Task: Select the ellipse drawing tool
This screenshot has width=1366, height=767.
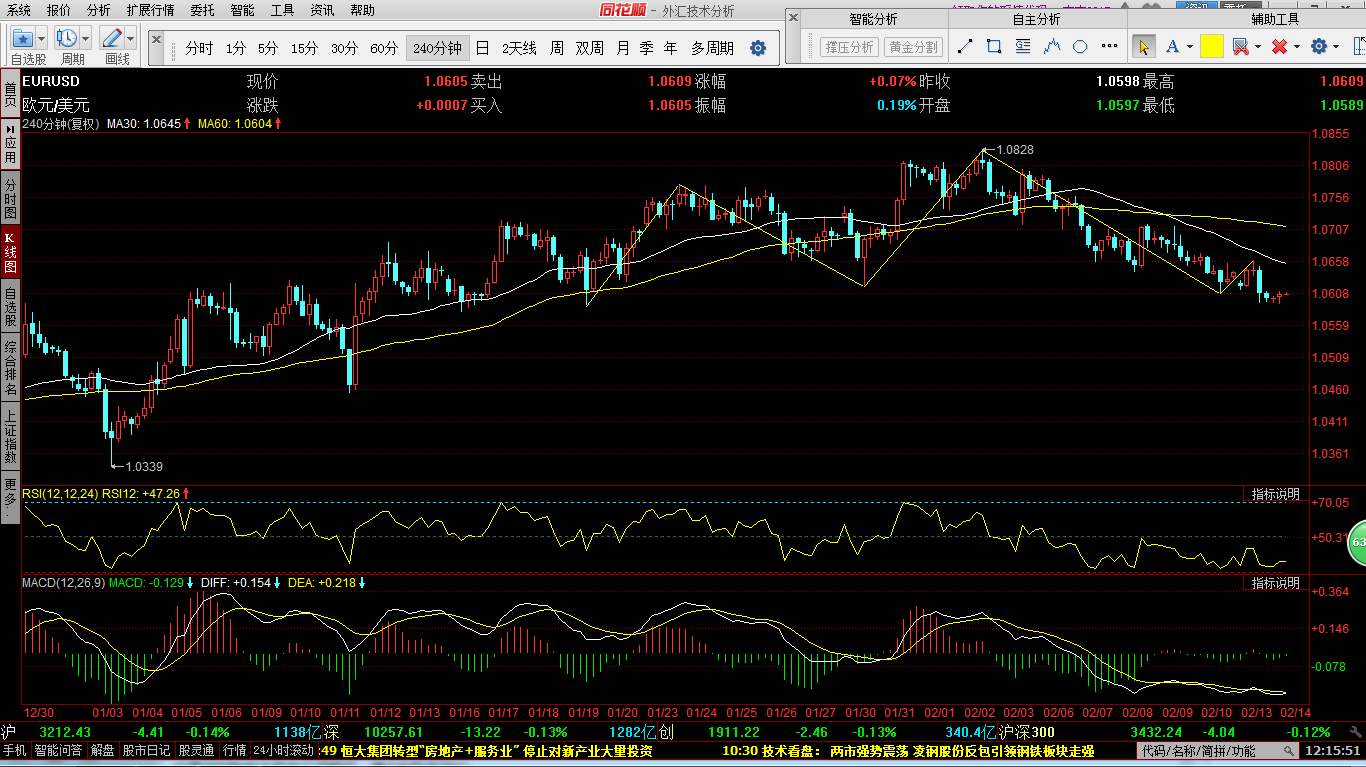Action: [1080, 47]
